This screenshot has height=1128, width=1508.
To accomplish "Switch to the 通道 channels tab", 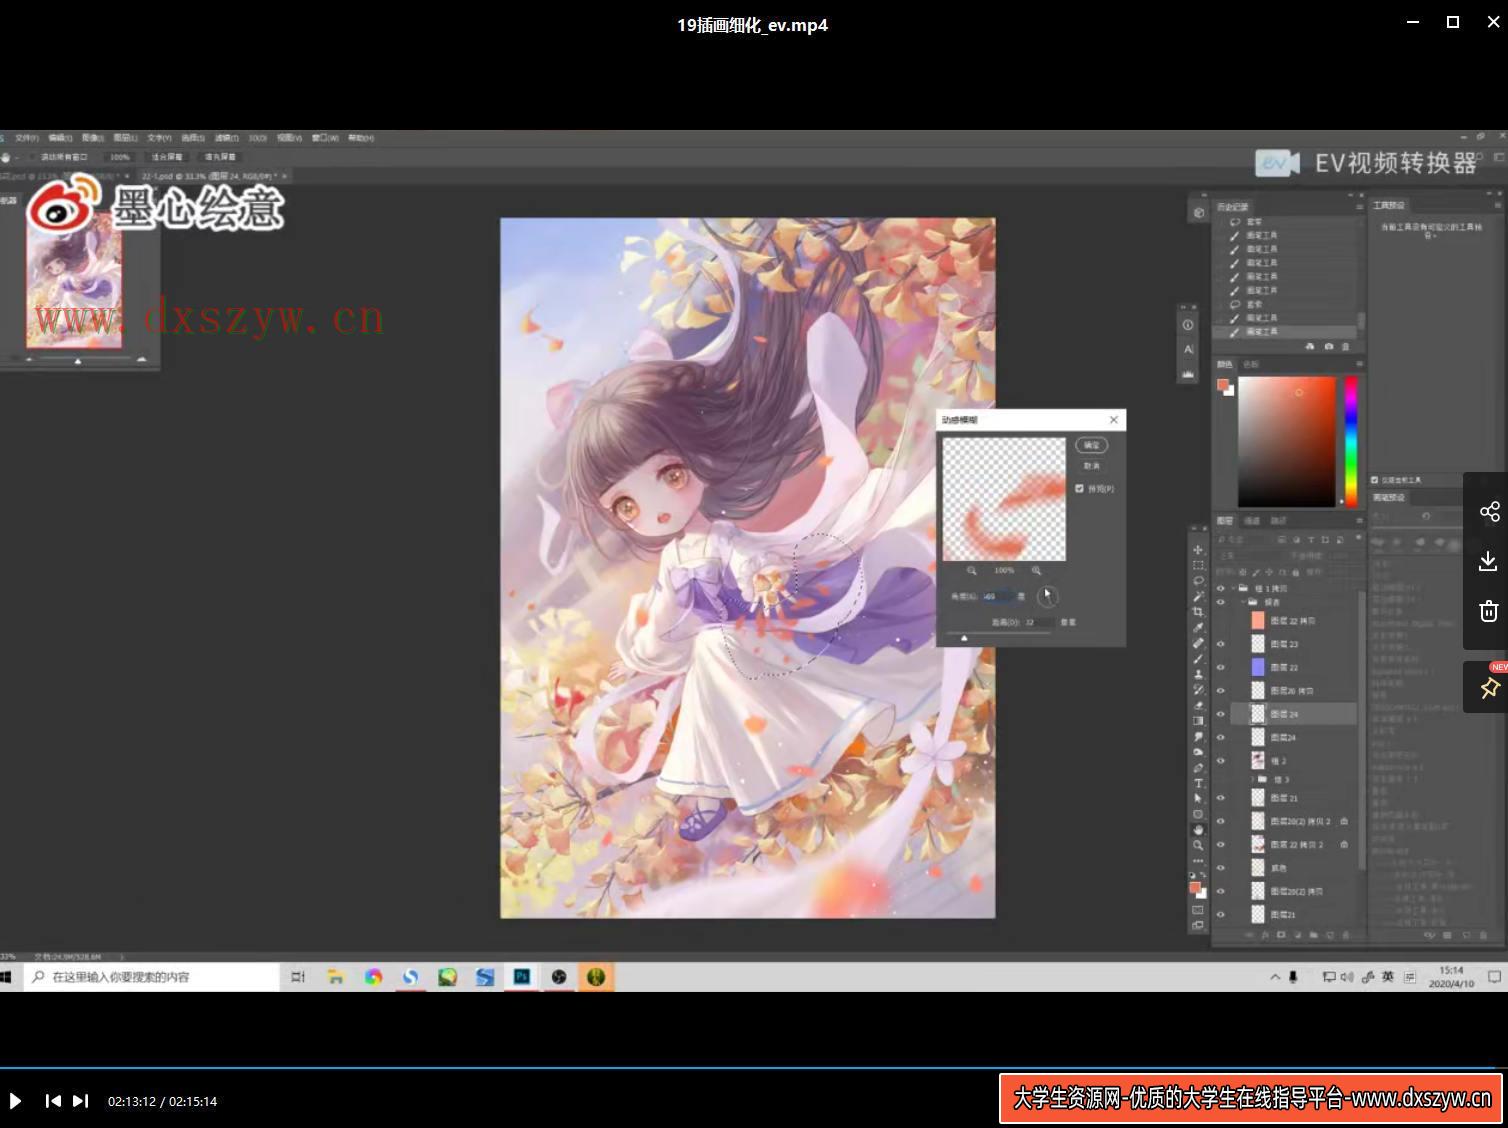I will pyautogui.click(x=1252, y=521).
